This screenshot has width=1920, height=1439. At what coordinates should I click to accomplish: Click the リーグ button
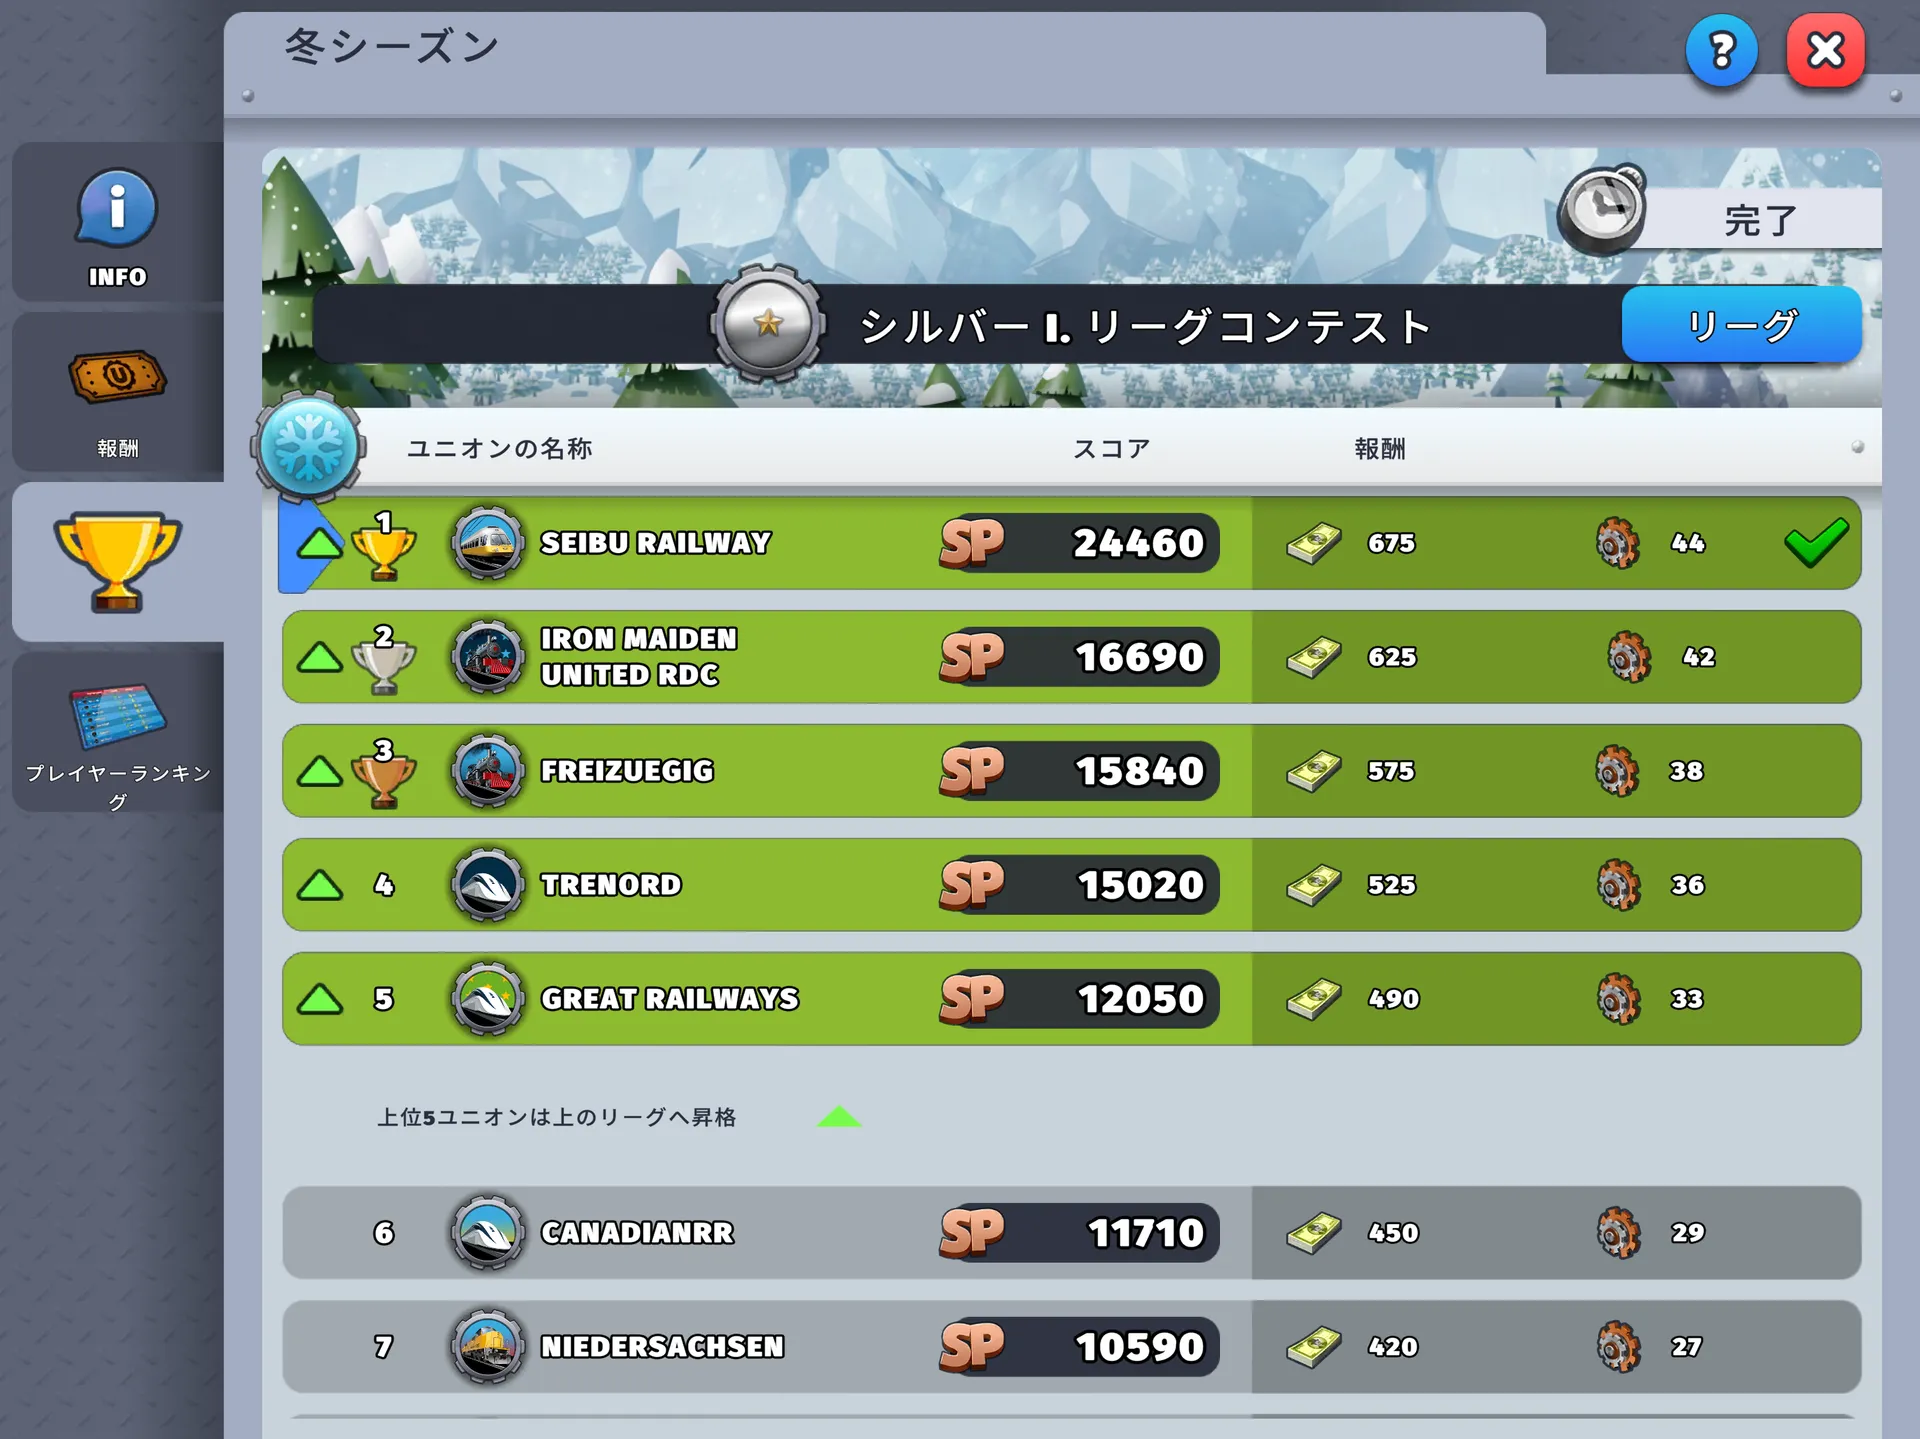1742,324
